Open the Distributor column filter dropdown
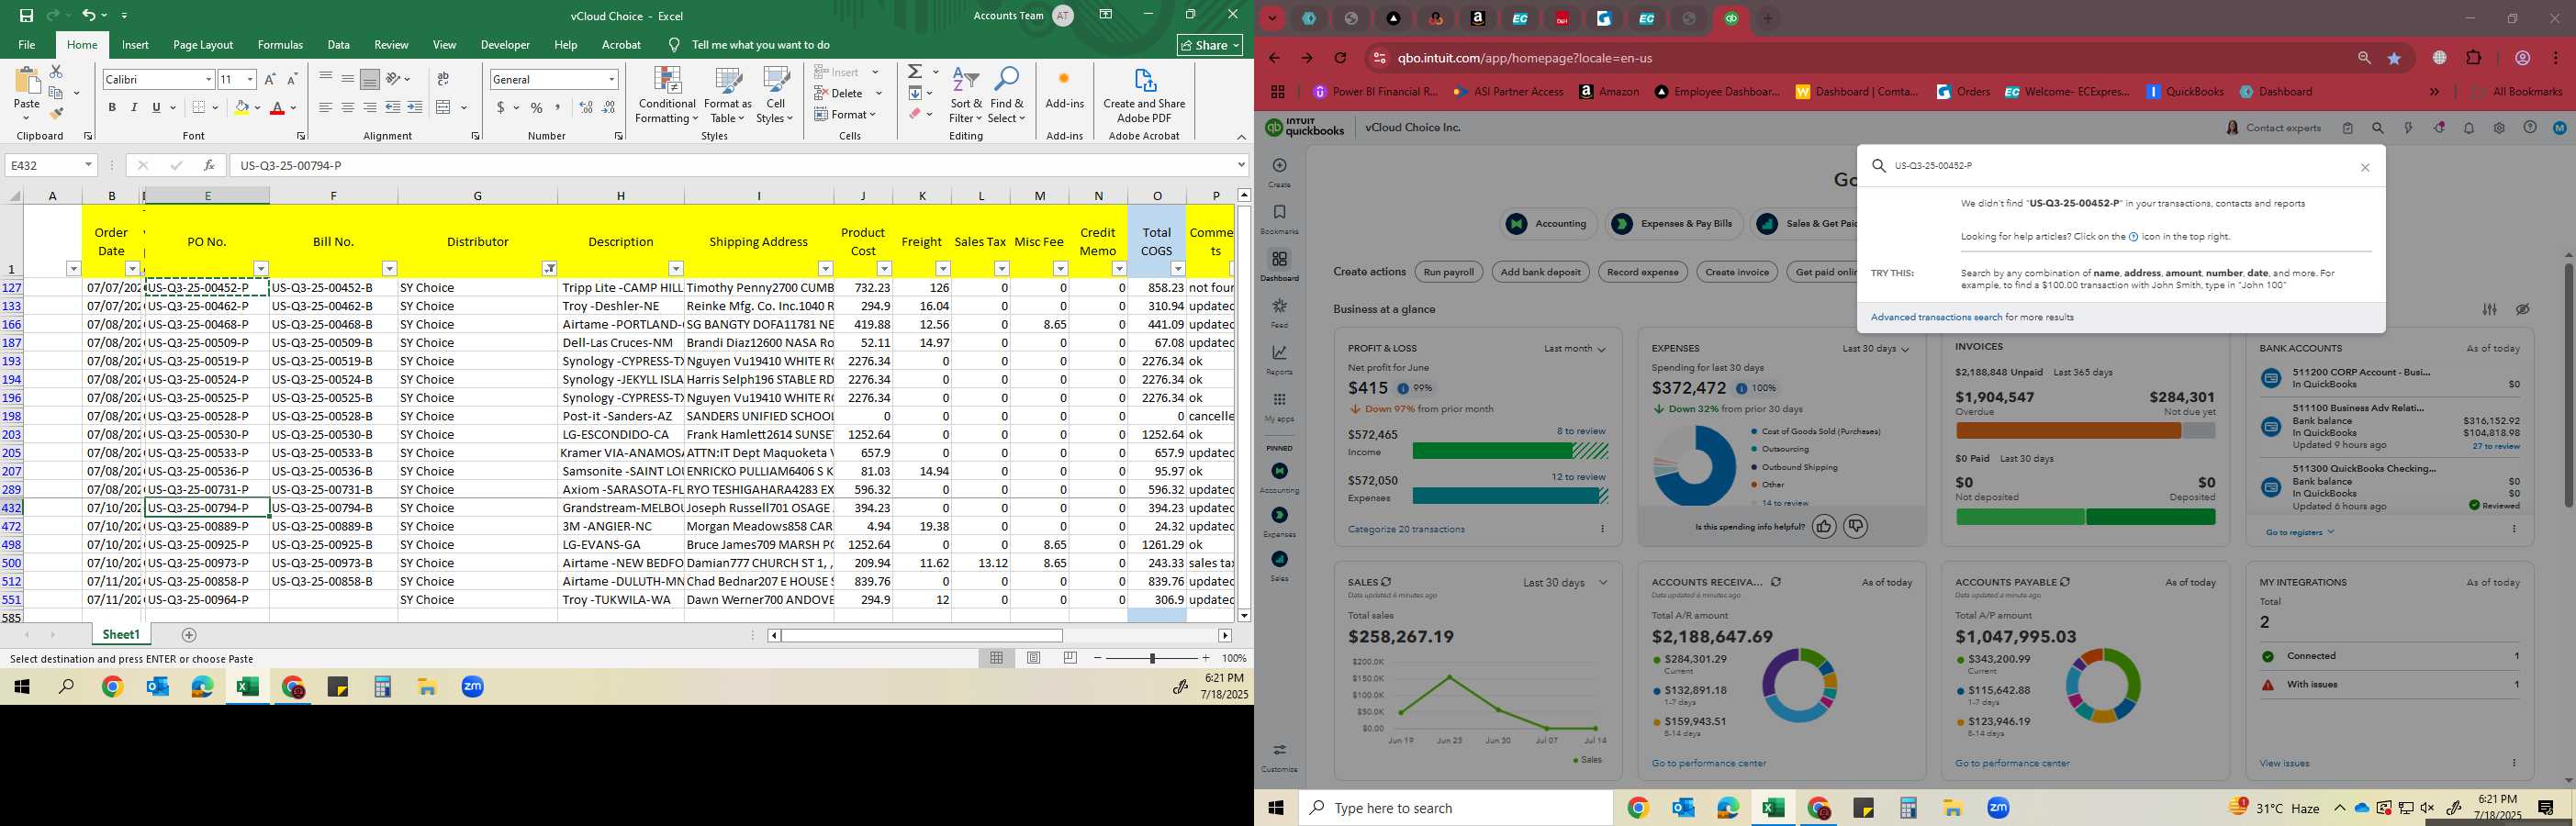 tap(549, 268)
